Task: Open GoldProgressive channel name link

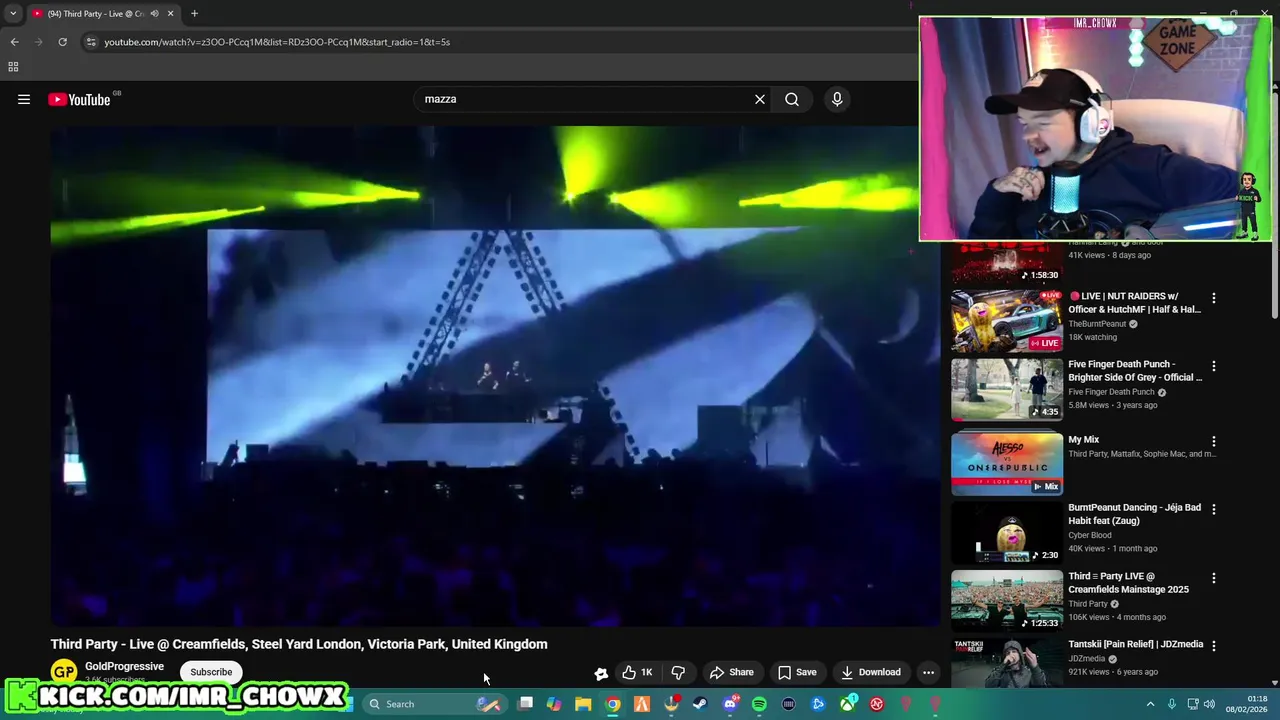Action: point(124,666)
